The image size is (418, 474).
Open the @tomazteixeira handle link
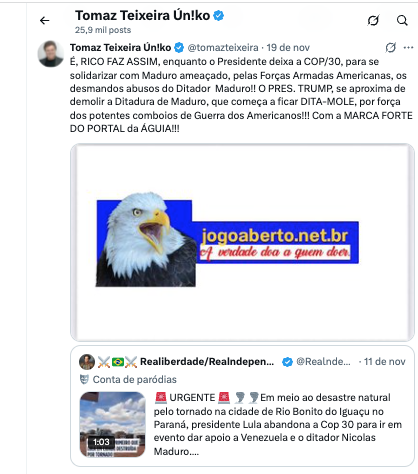tap(223, 48)
